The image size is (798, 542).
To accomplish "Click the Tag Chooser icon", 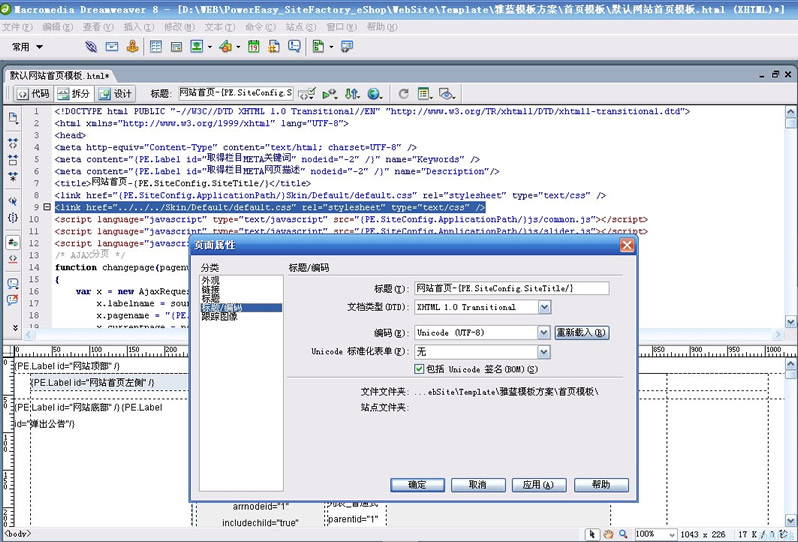I will [x=347, y=47].
